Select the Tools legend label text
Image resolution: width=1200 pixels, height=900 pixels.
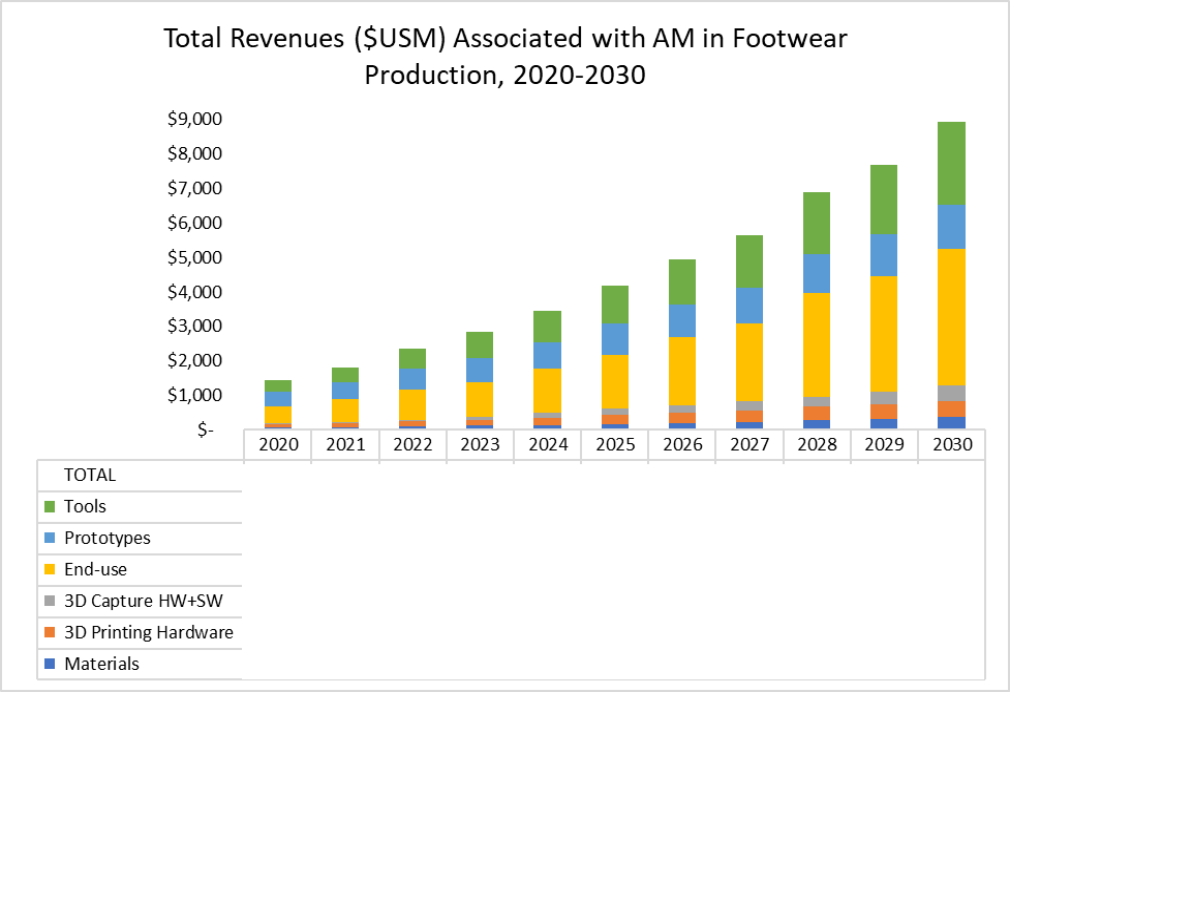(x=85, y=507)
